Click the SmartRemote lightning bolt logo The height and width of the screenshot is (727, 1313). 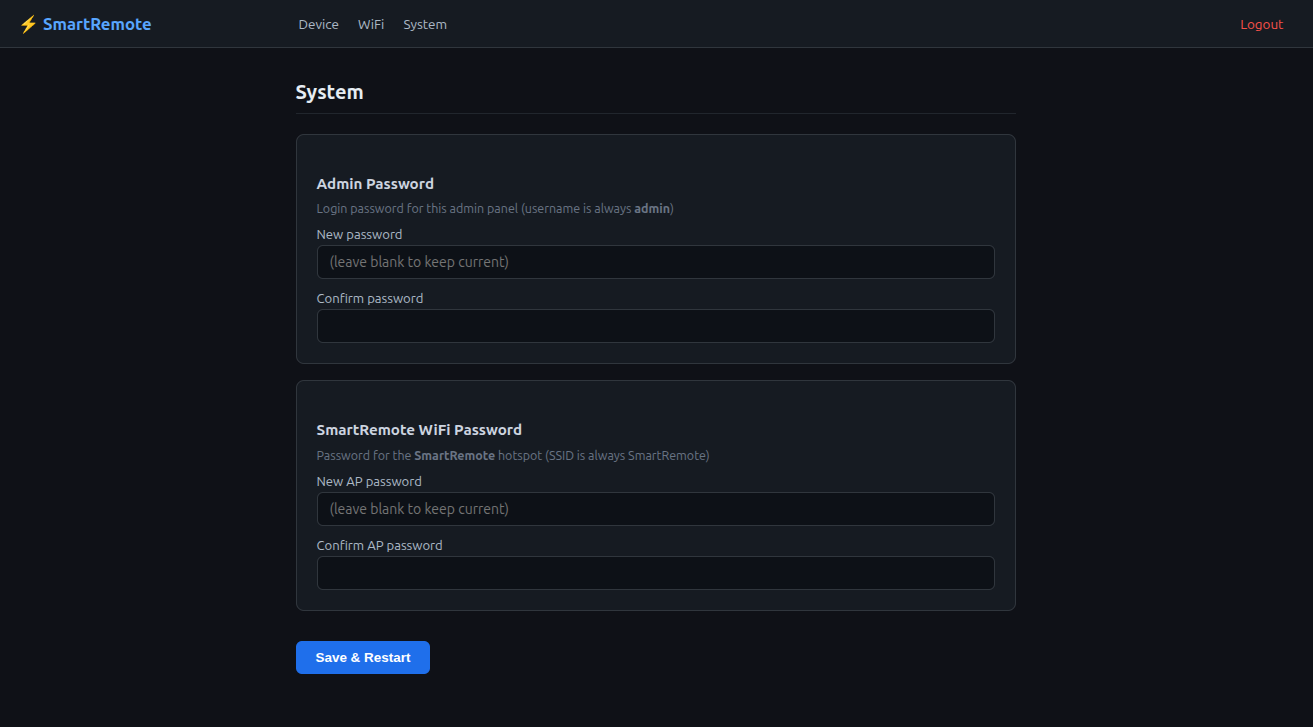28,24
